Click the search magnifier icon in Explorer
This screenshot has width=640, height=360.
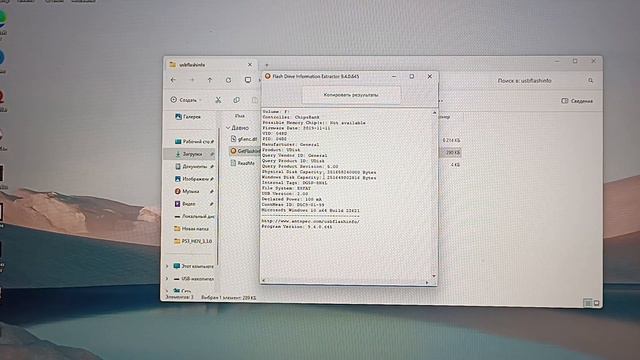coord(591,81)
